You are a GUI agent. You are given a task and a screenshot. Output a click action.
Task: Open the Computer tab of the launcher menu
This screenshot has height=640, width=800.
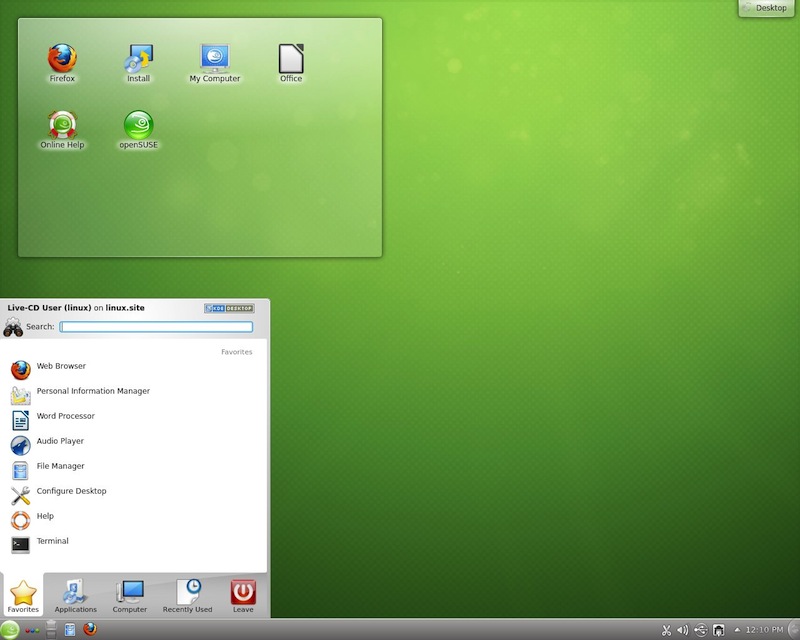click(x=131, y=592)
